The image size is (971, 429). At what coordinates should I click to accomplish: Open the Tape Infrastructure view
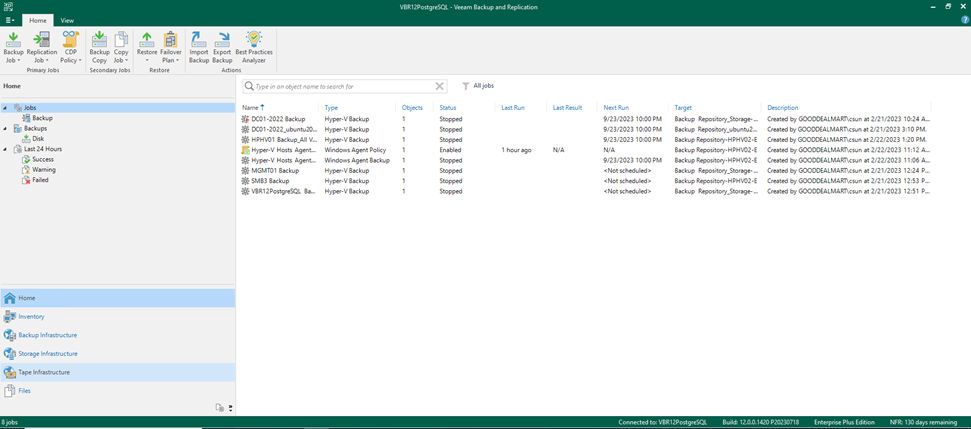118,372
